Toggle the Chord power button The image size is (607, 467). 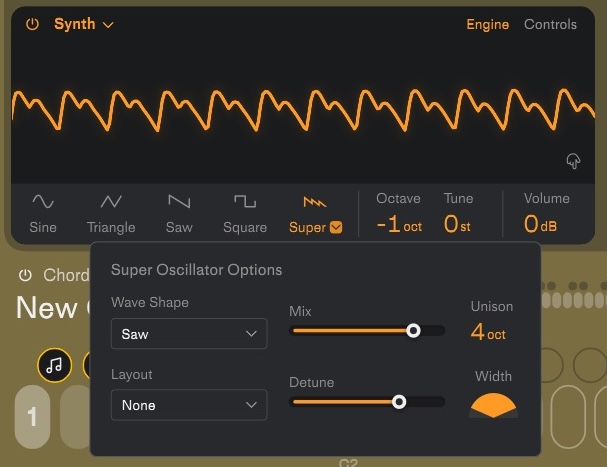[x=25, y=275]
